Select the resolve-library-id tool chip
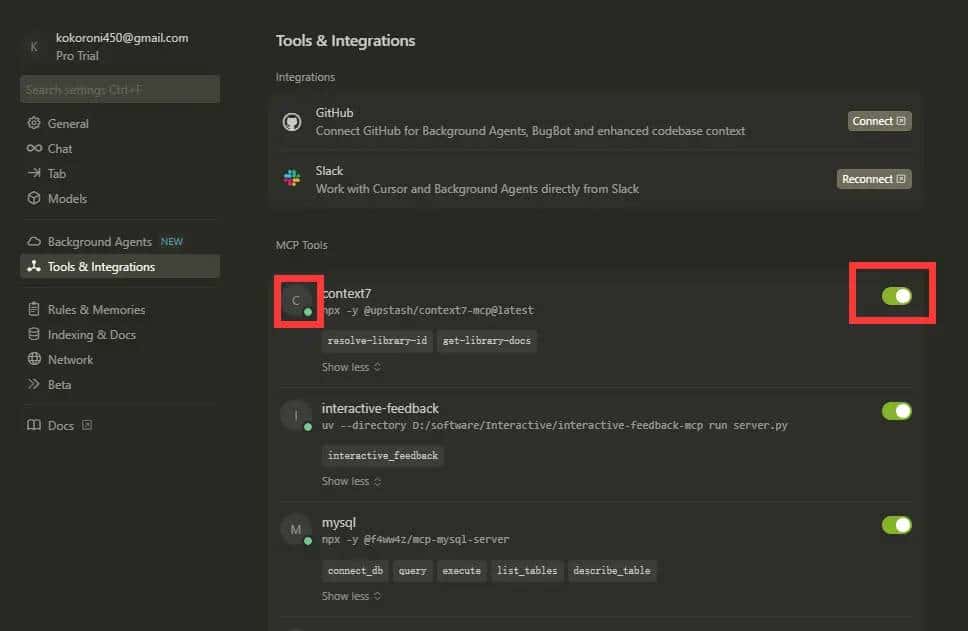 click(377, 341)
